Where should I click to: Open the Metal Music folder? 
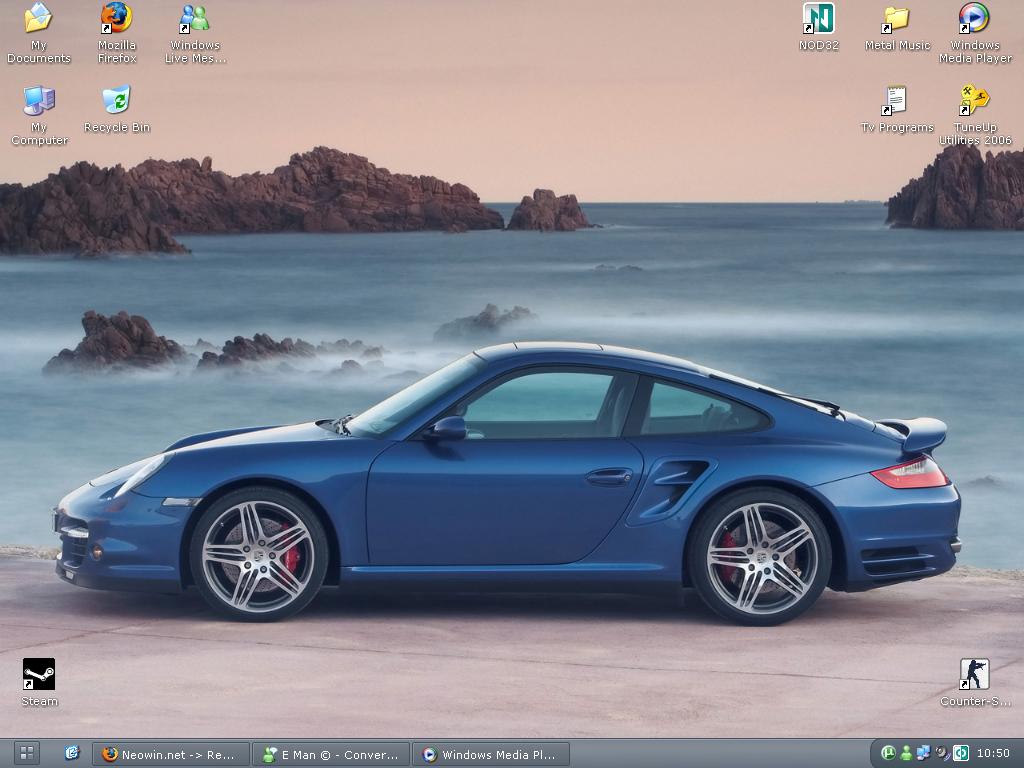tap(896, 19)
